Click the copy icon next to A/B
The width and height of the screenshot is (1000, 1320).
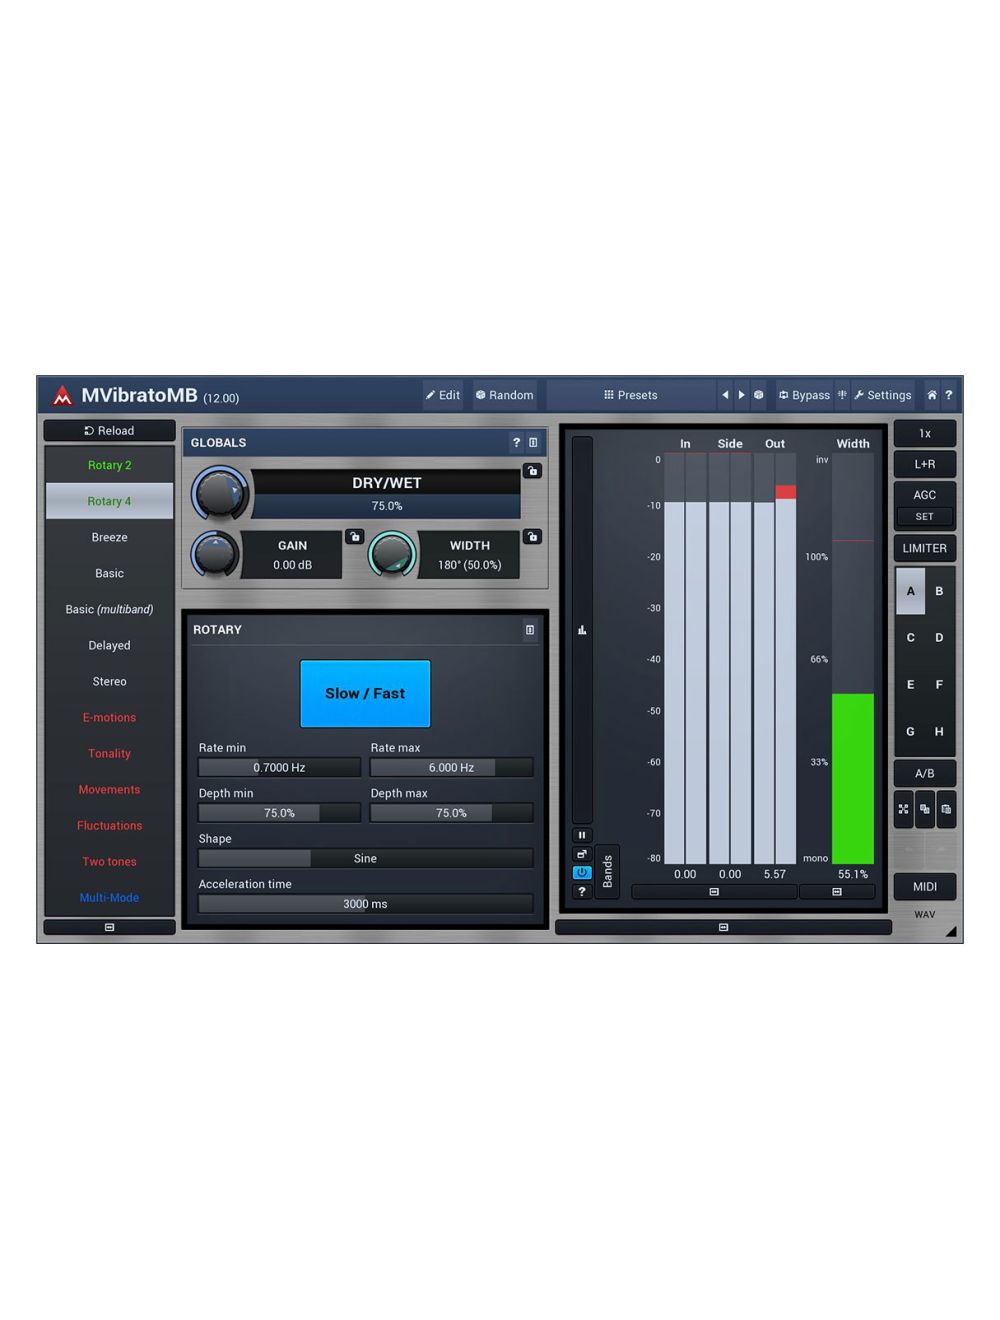coord(924,809)
